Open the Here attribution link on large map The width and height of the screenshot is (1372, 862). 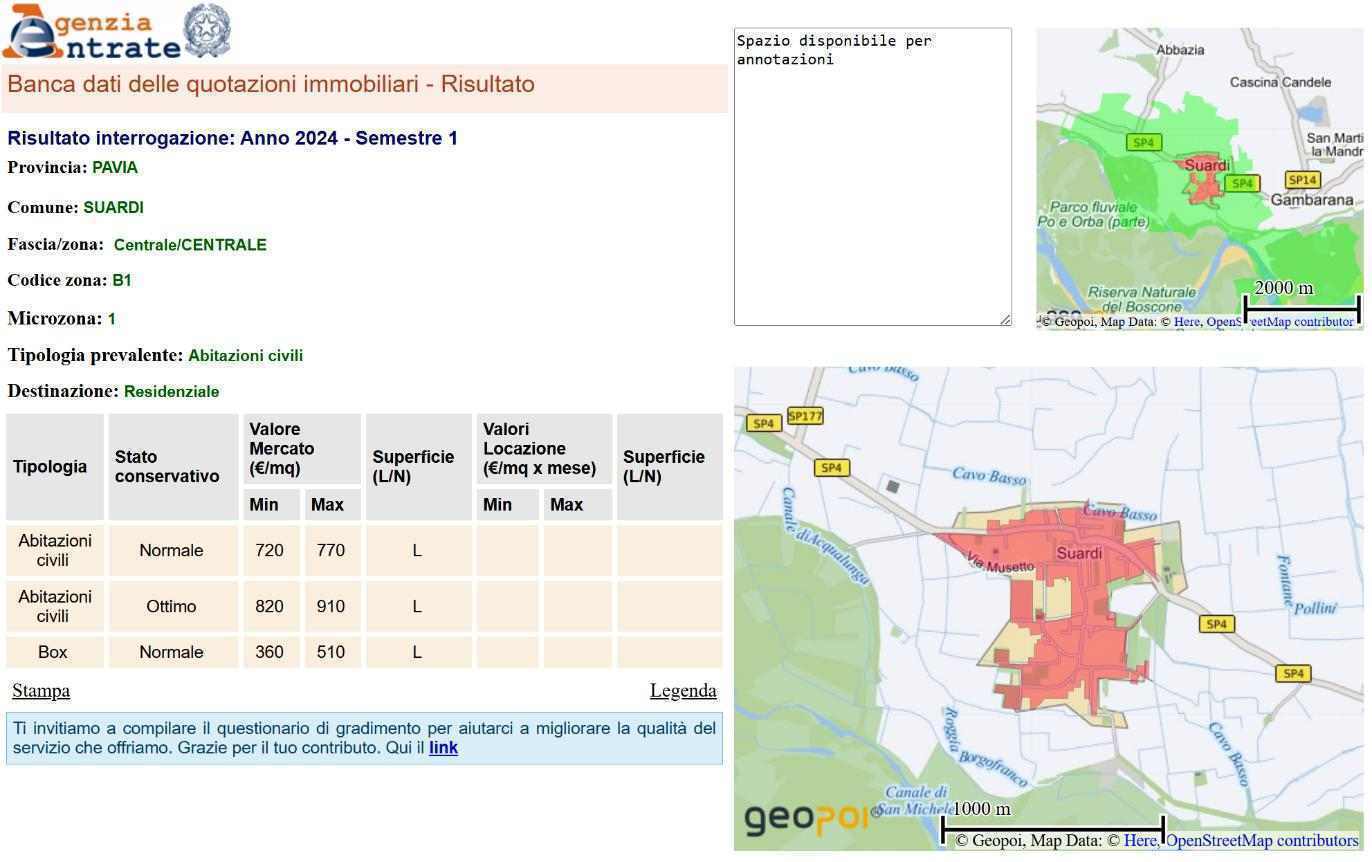pyautogui.click(x=1139, y=841)
